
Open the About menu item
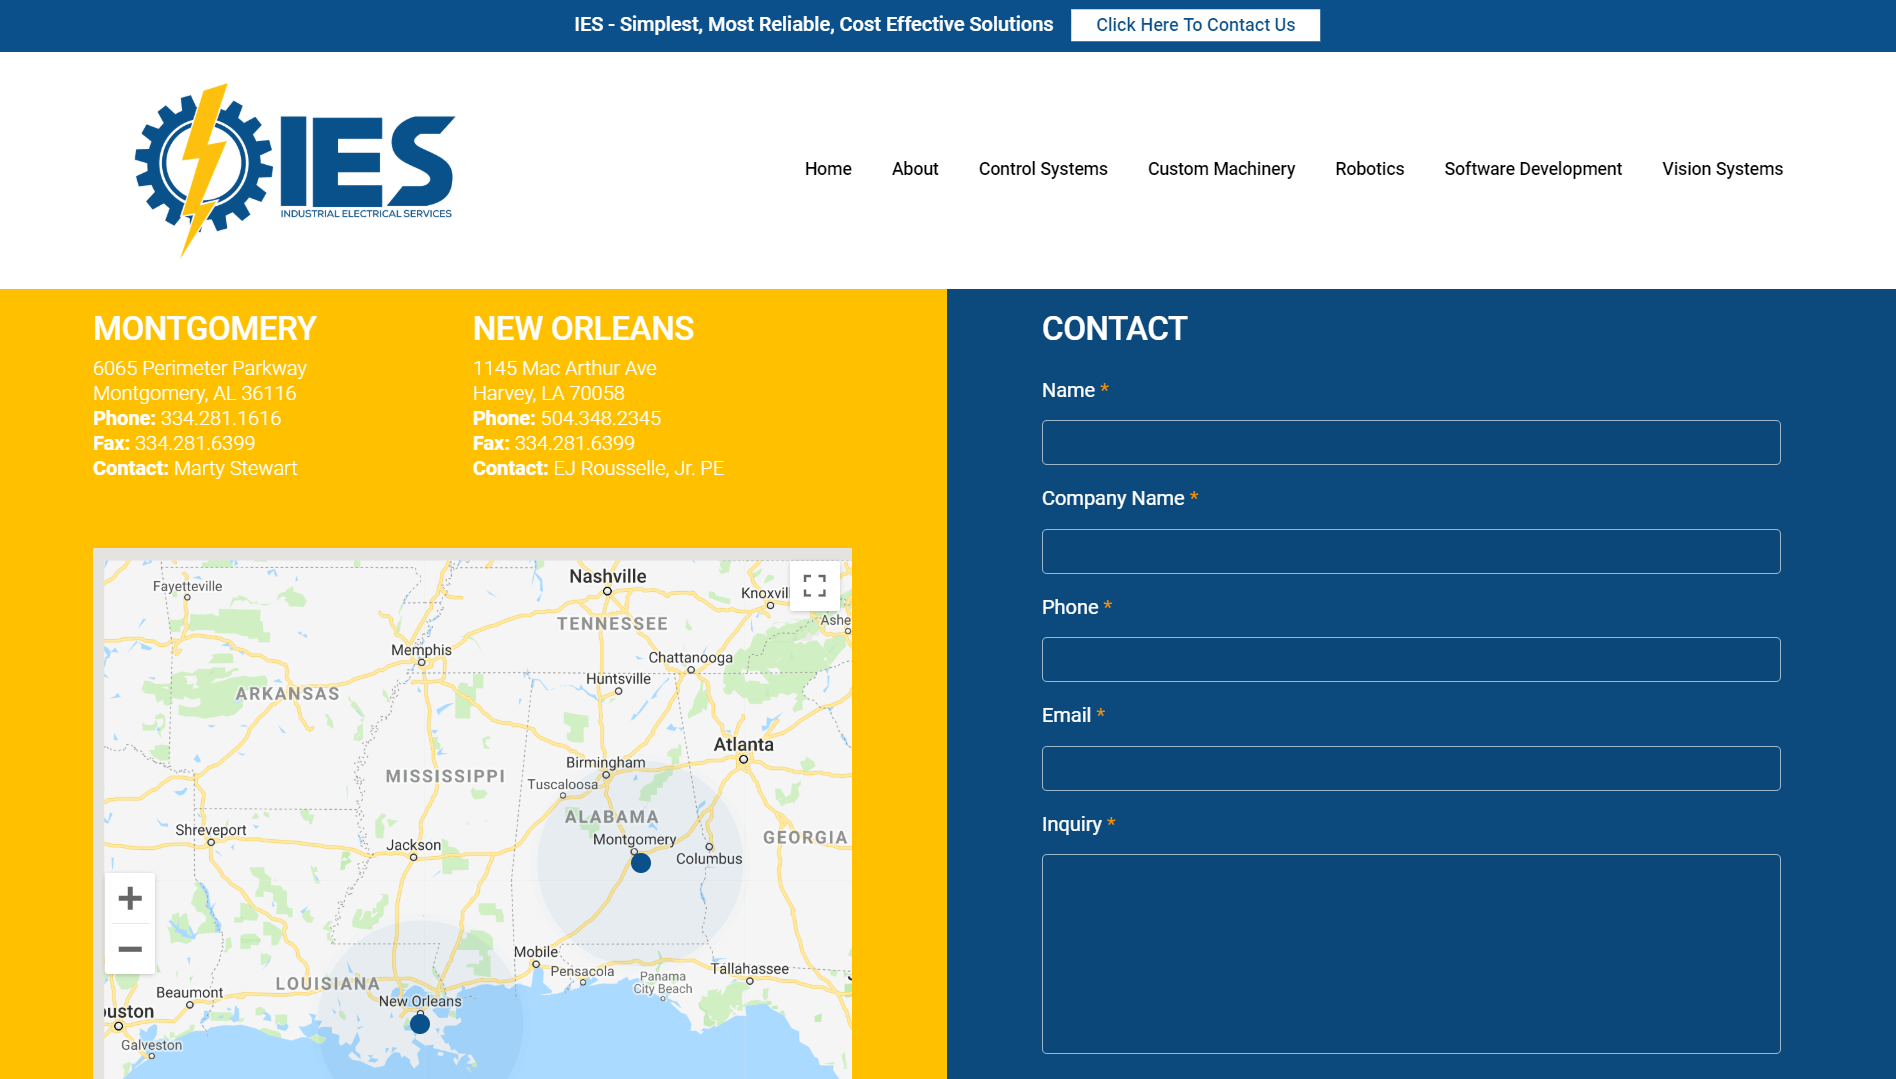(915, 169)
